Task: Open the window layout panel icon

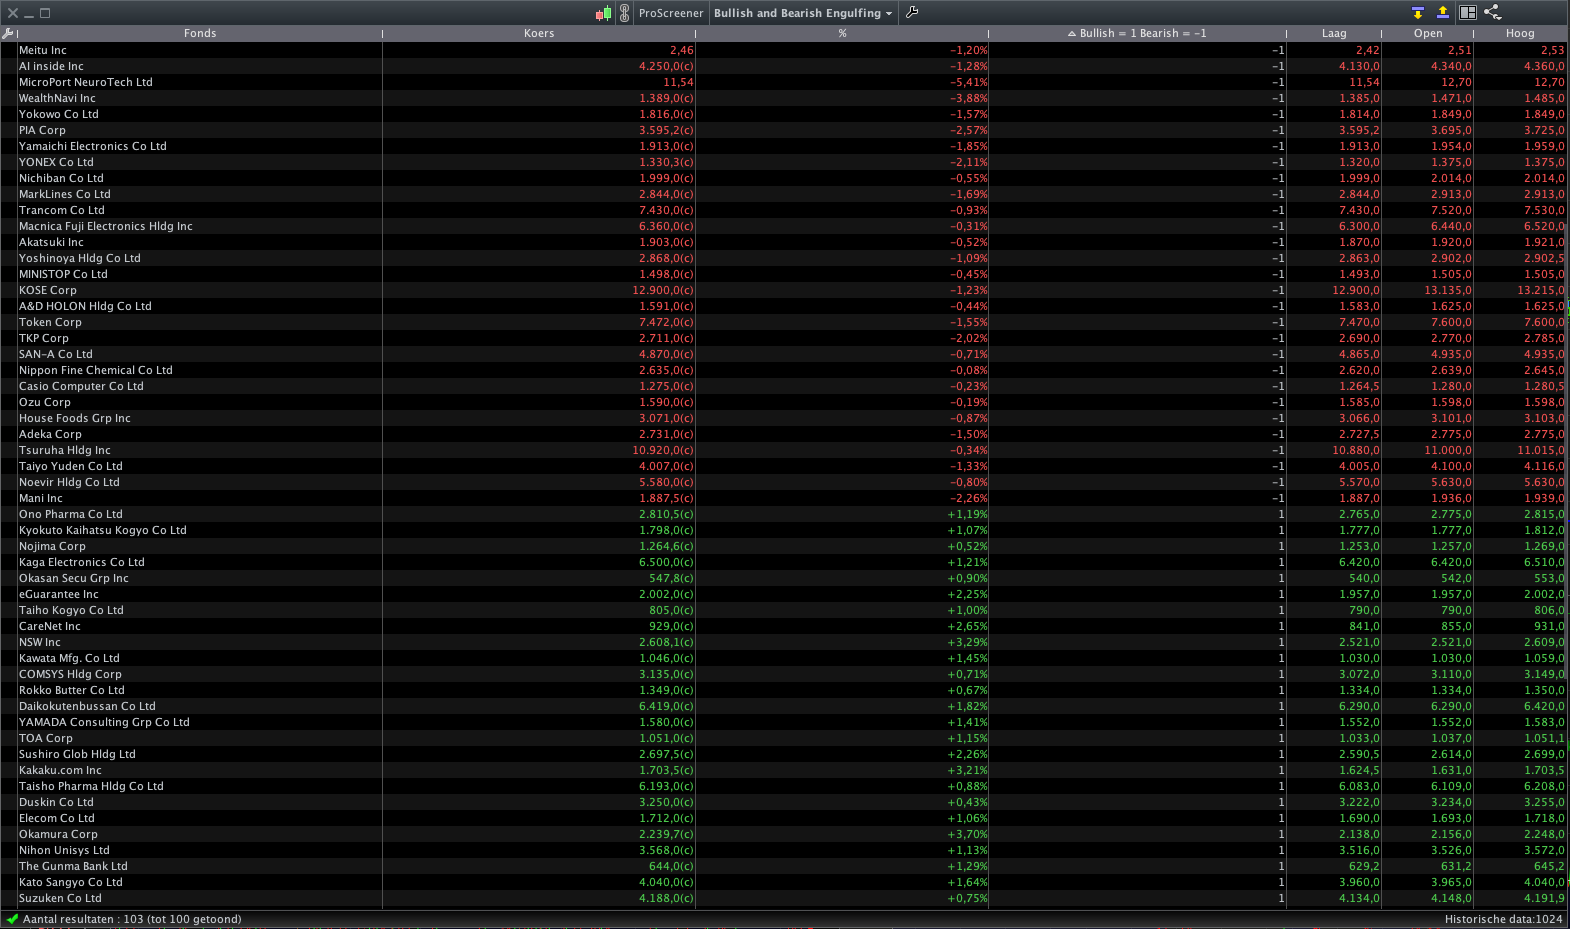Action: [1468, 13]
